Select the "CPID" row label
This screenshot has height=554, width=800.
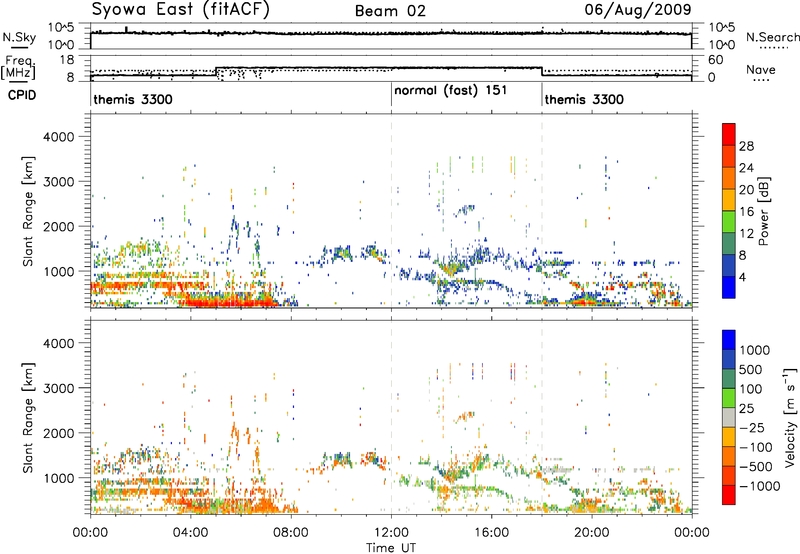[x=22, y=95]
